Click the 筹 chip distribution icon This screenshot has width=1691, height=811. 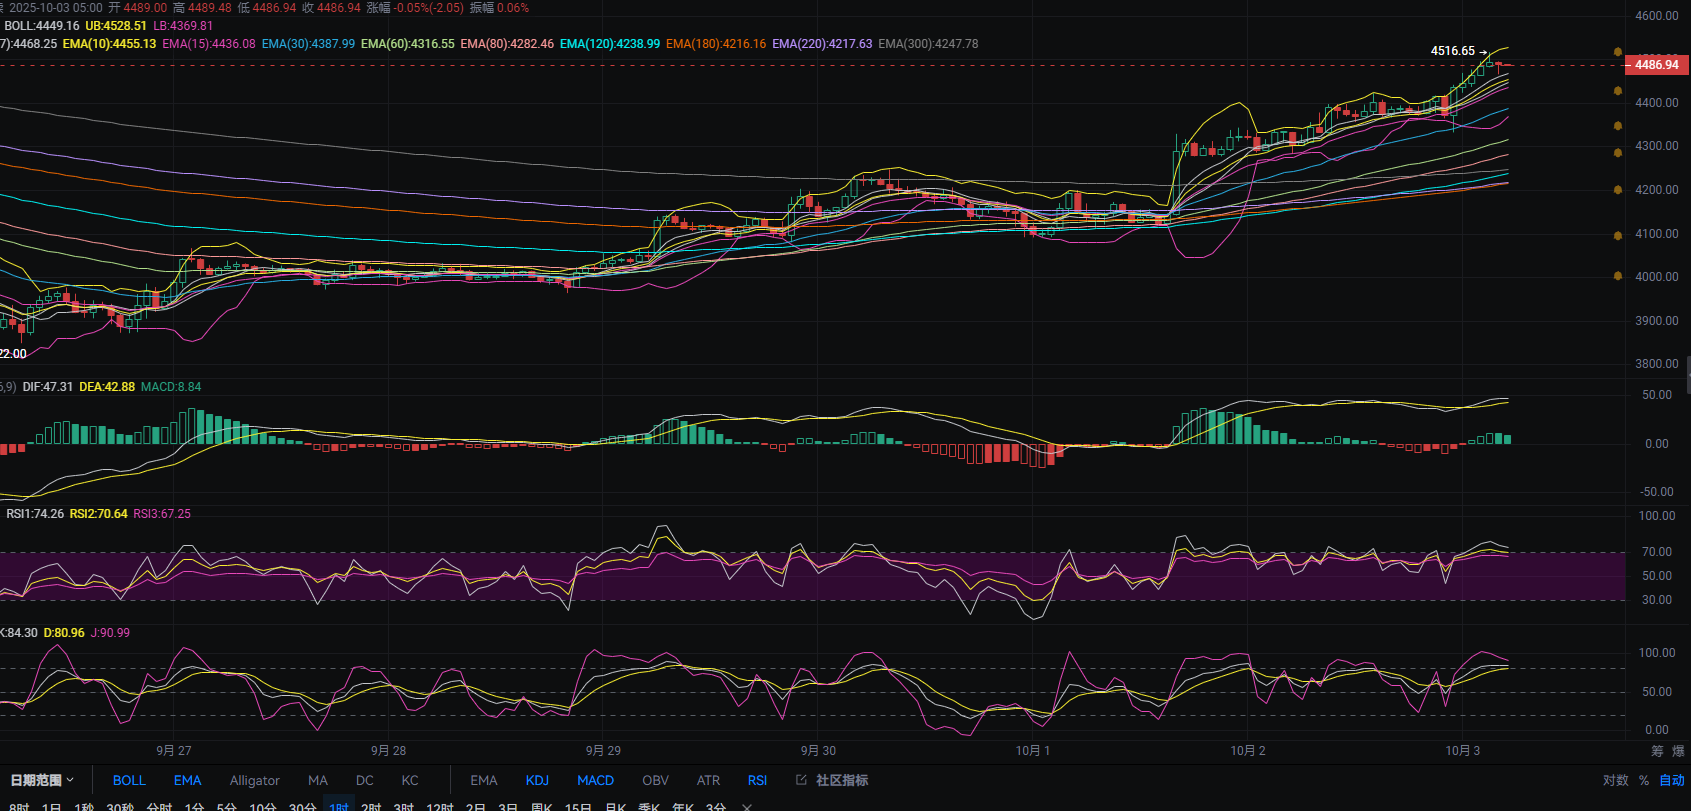point(1657,751)
